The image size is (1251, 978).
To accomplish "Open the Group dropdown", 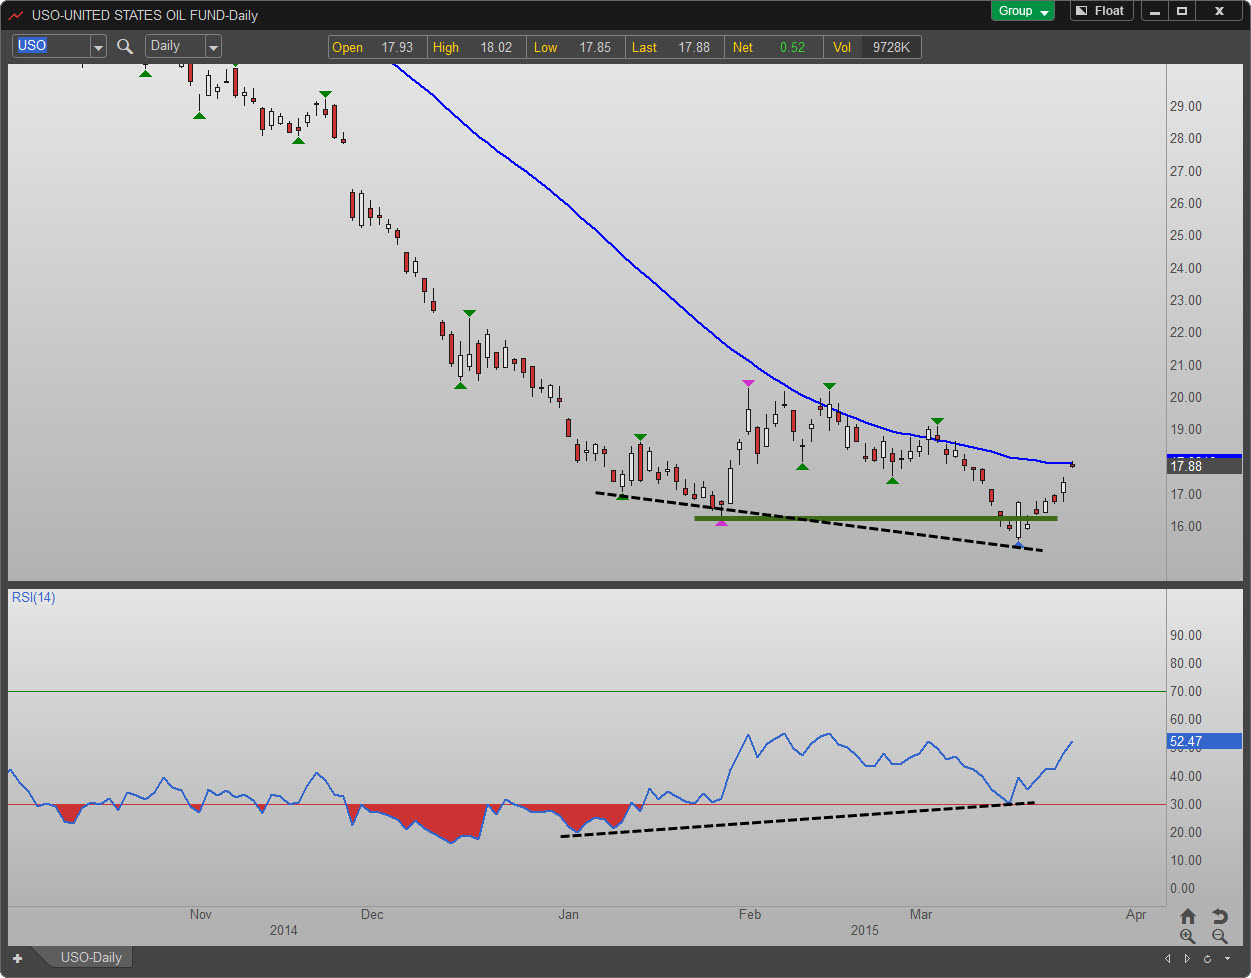I will [1022, 11].
